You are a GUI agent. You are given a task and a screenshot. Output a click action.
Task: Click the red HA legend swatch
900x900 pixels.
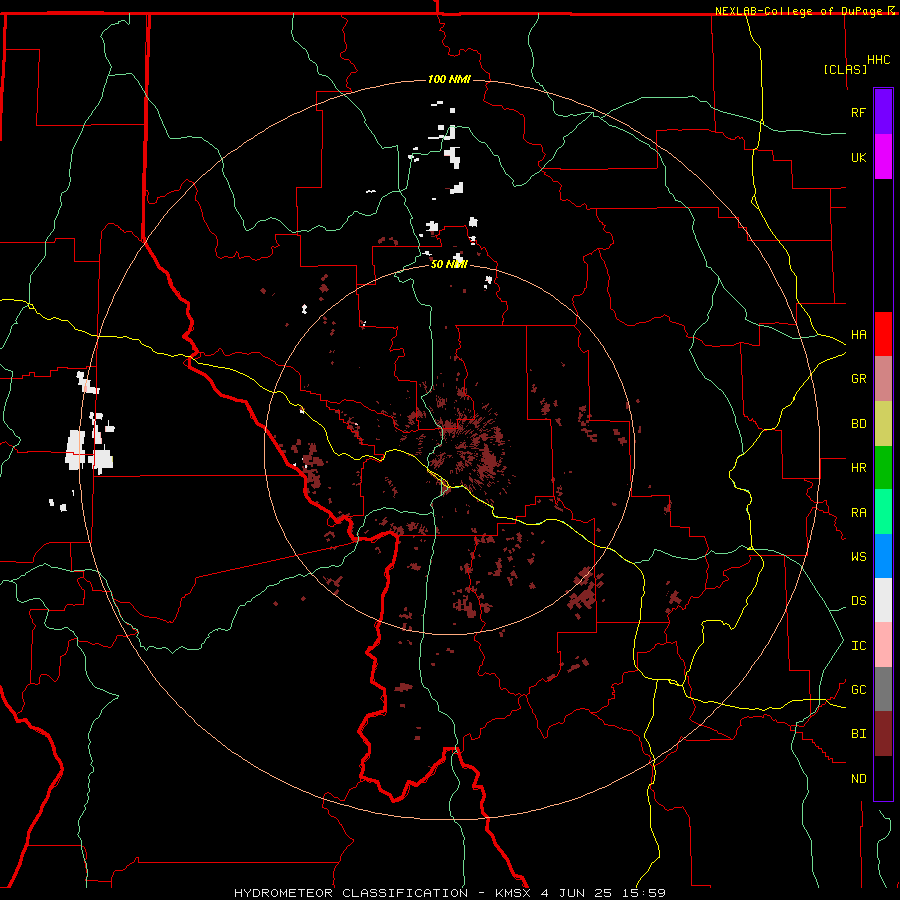point(883,334)
